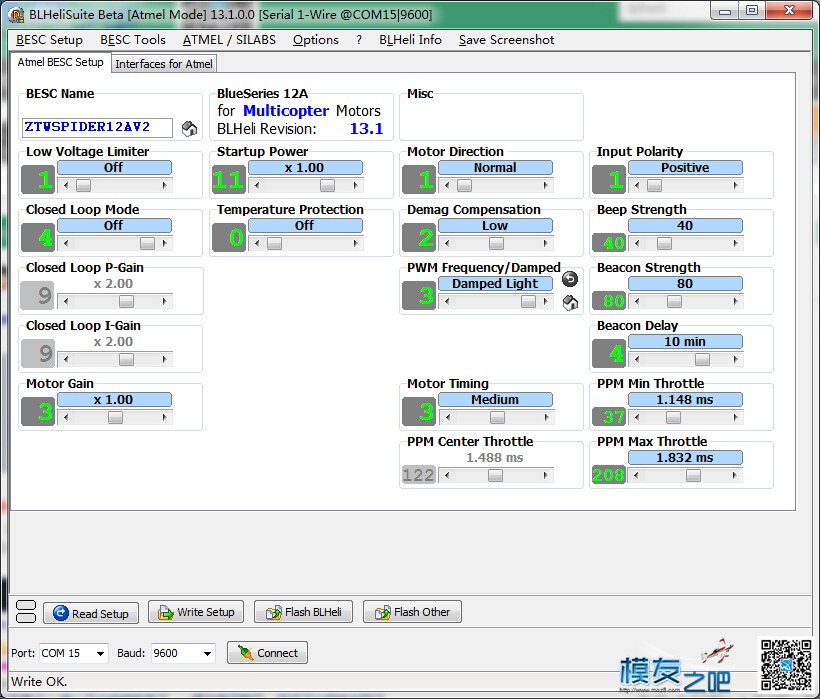The height and width of the screenshot is (699, 820).
Task: Increase PPM Max Throttle with its right arrow
Action: pyautogui.click(x=735, y=475)
